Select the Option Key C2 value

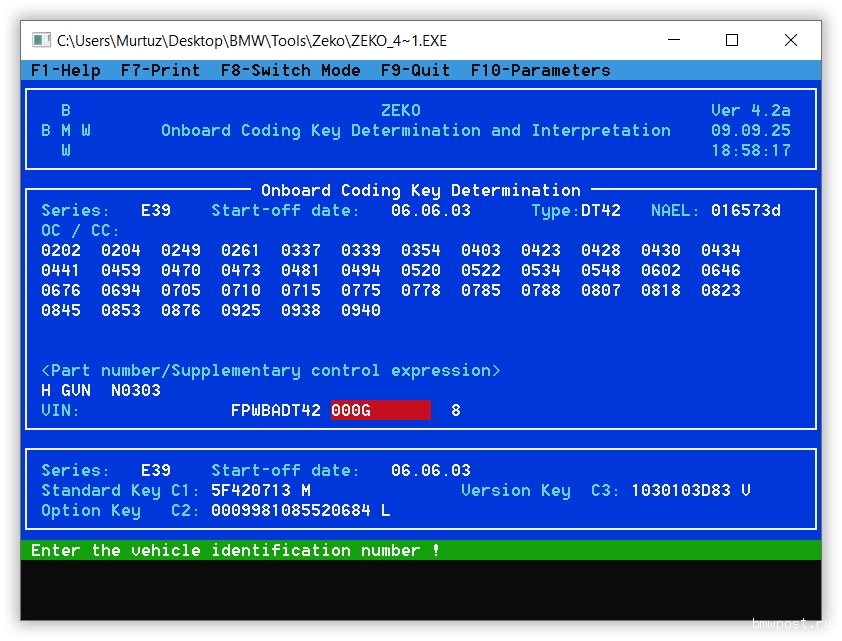(290, 510)
